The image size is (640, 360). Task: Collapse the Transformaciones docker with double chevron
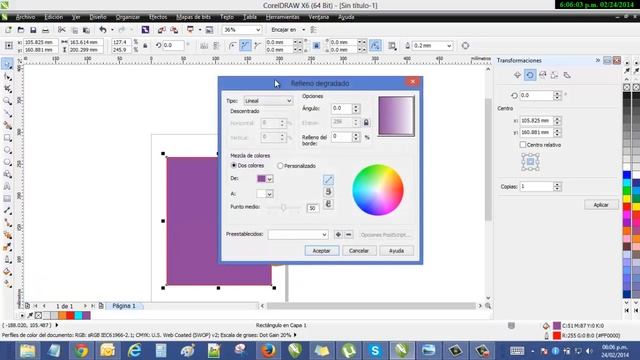coord(598,60)
